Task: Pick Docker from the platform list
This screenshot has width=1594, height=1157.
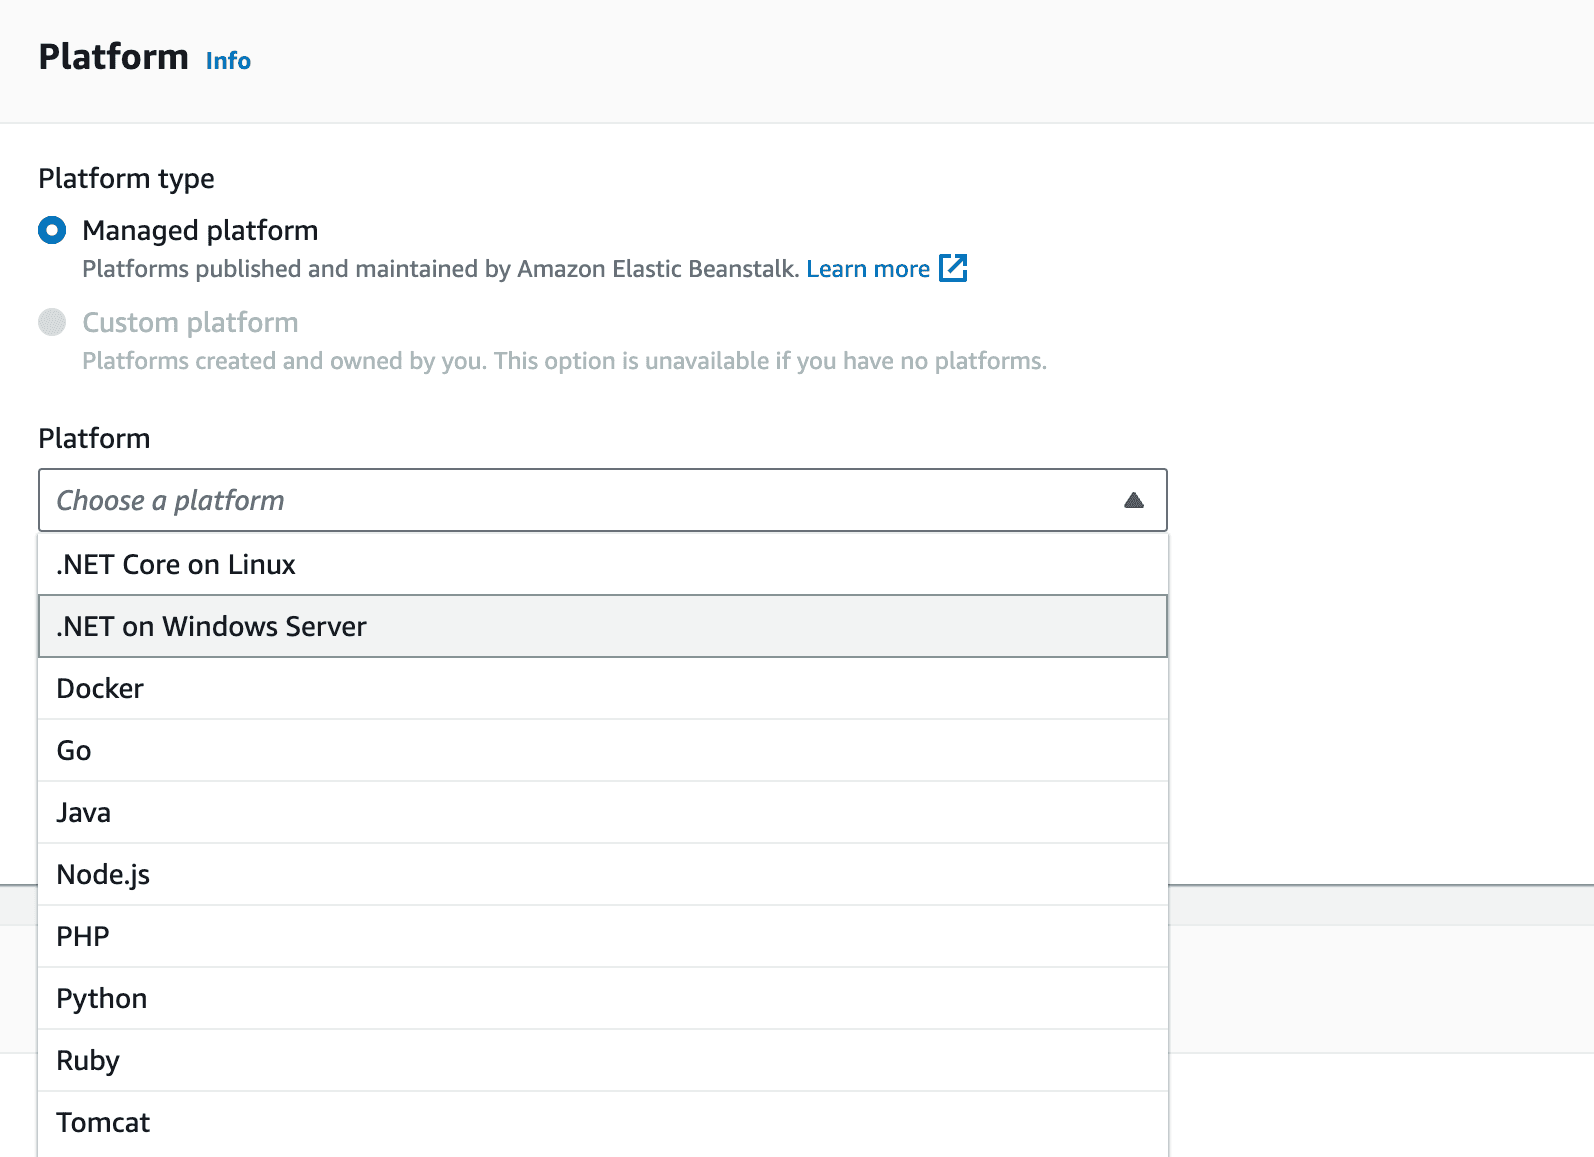Action: (x=603, y=688)
